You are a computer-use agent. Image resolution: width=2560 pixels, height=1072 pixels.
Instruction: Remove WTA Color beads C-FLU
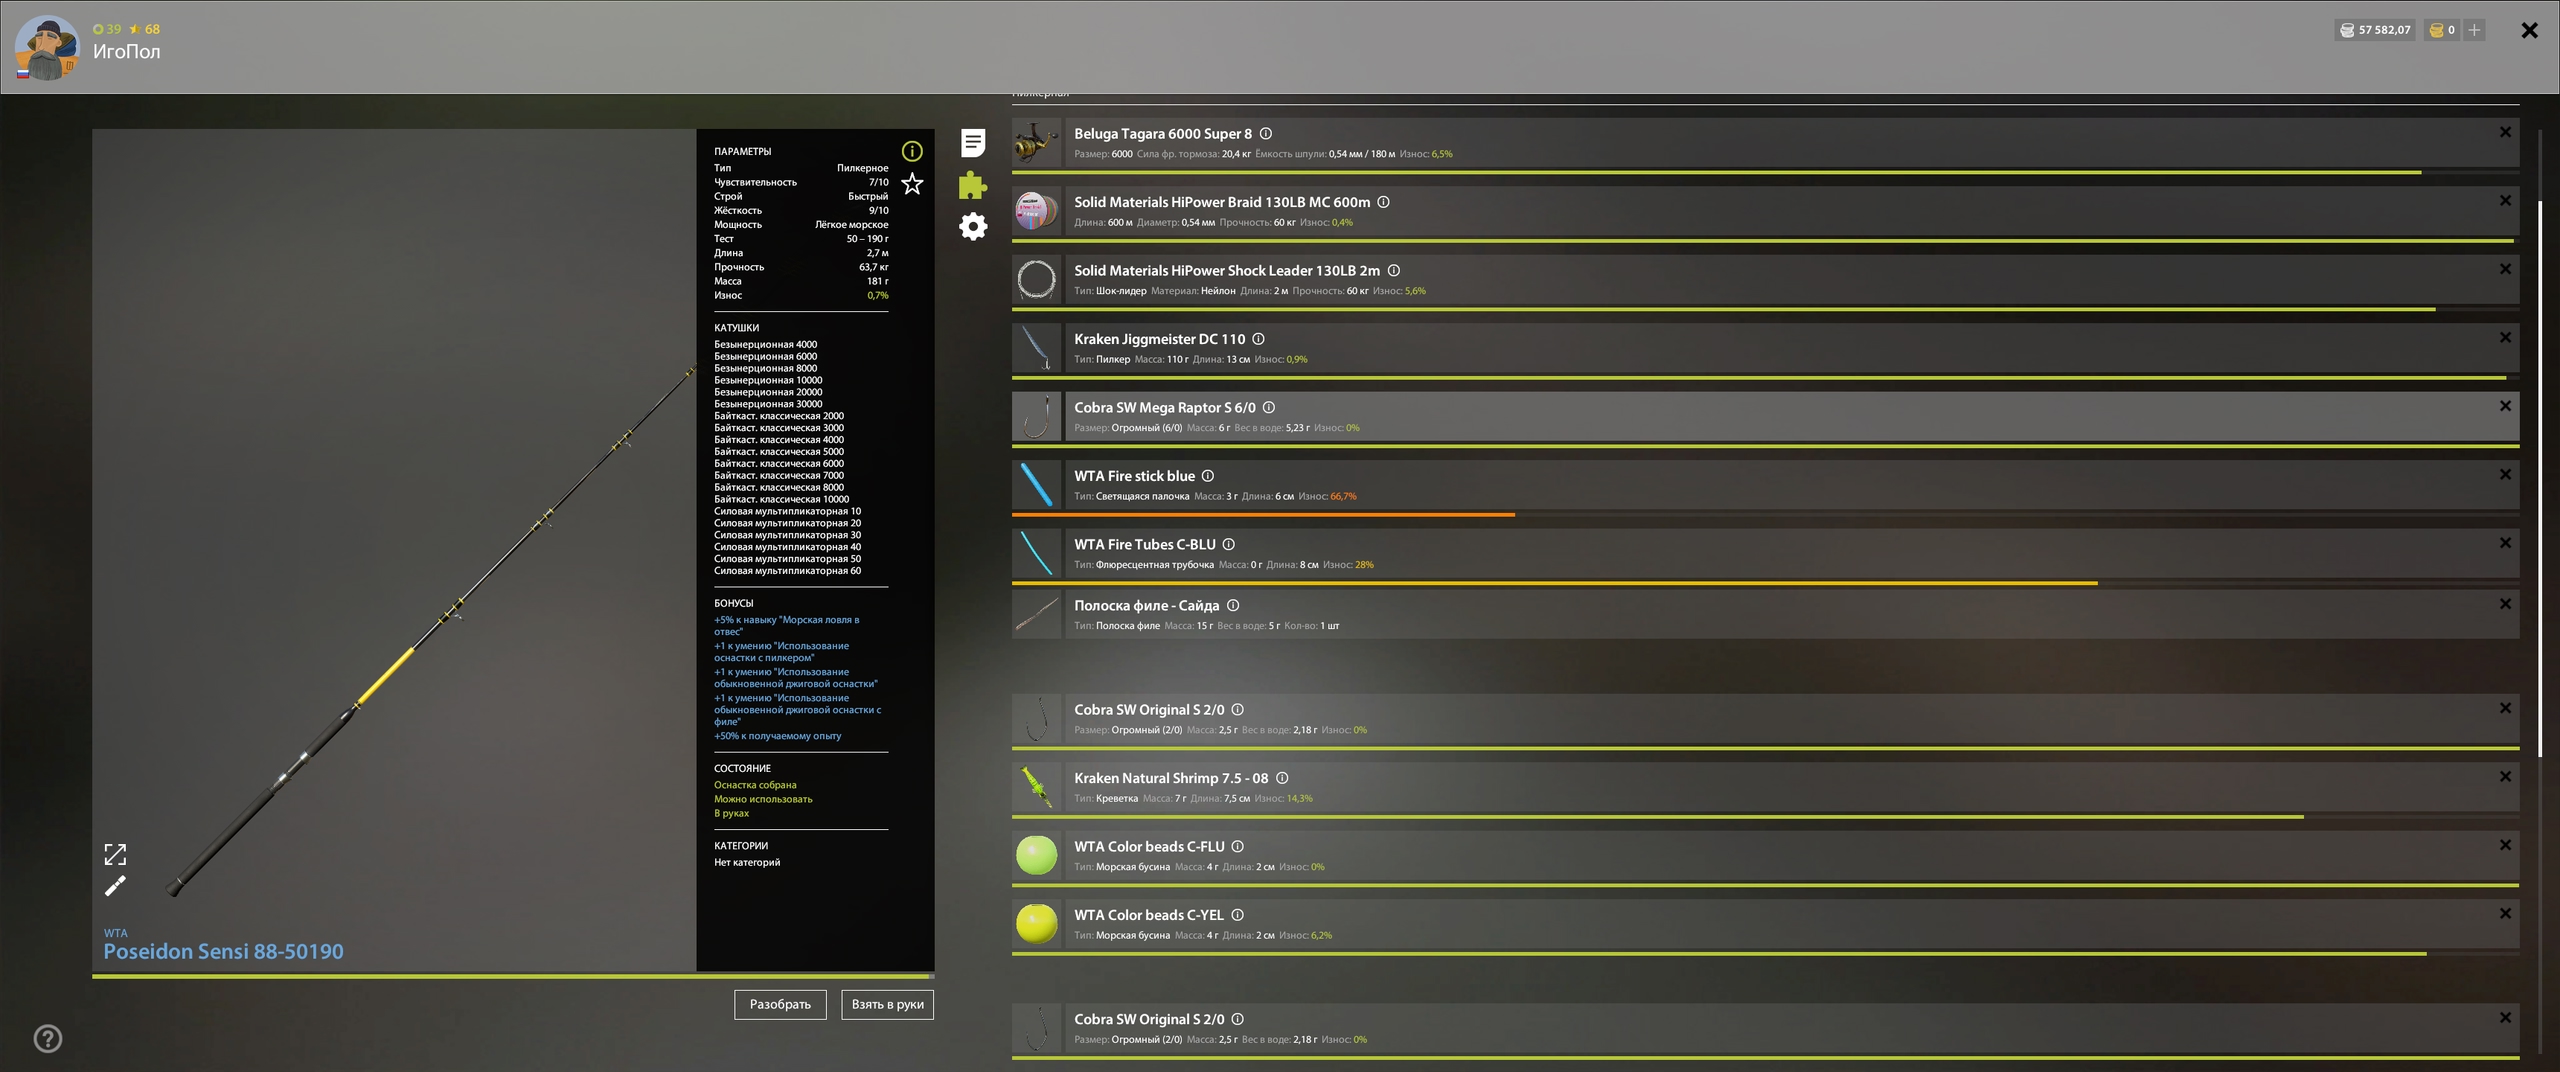[x=2505, y=845]
